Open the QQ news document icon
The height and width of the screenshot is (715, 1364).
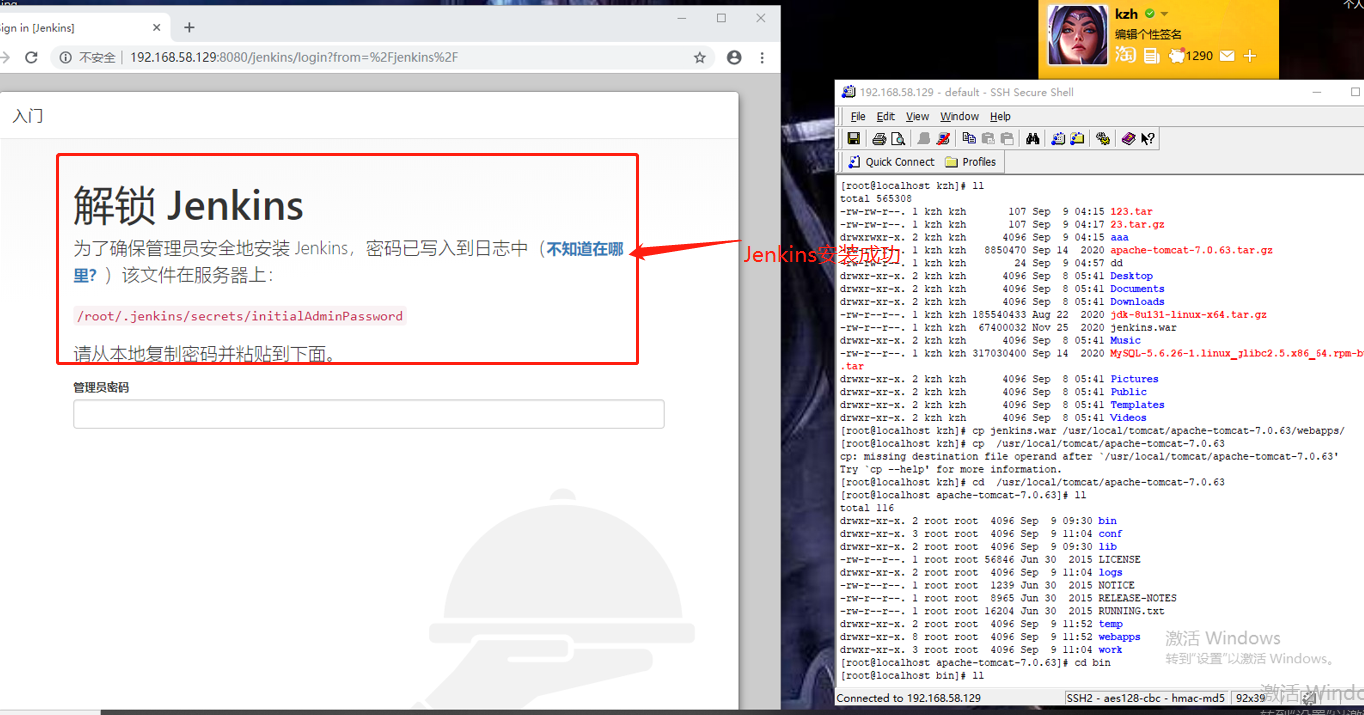[x=1151, y=56]
